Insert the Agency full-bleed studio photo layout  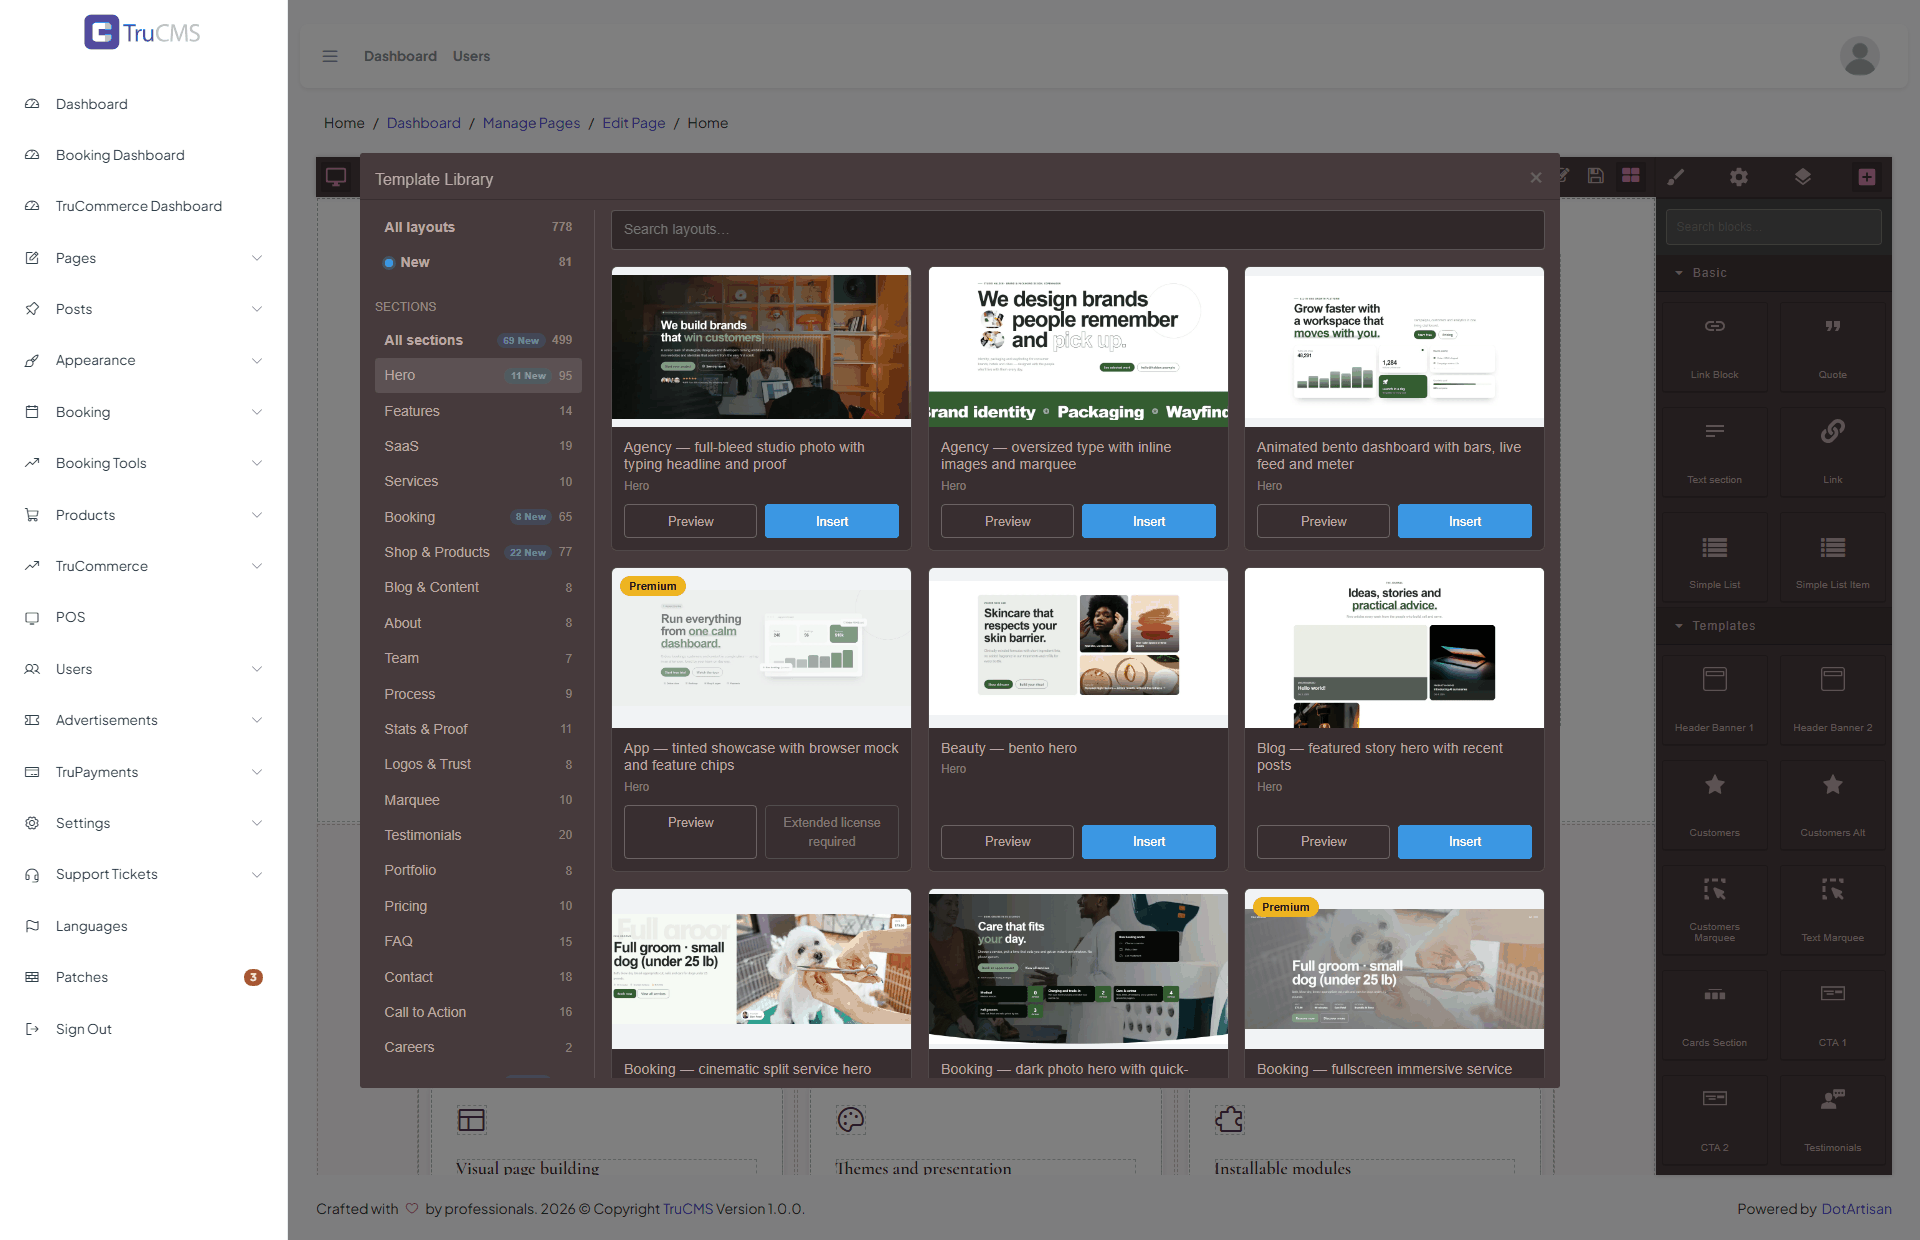[831, 521]
